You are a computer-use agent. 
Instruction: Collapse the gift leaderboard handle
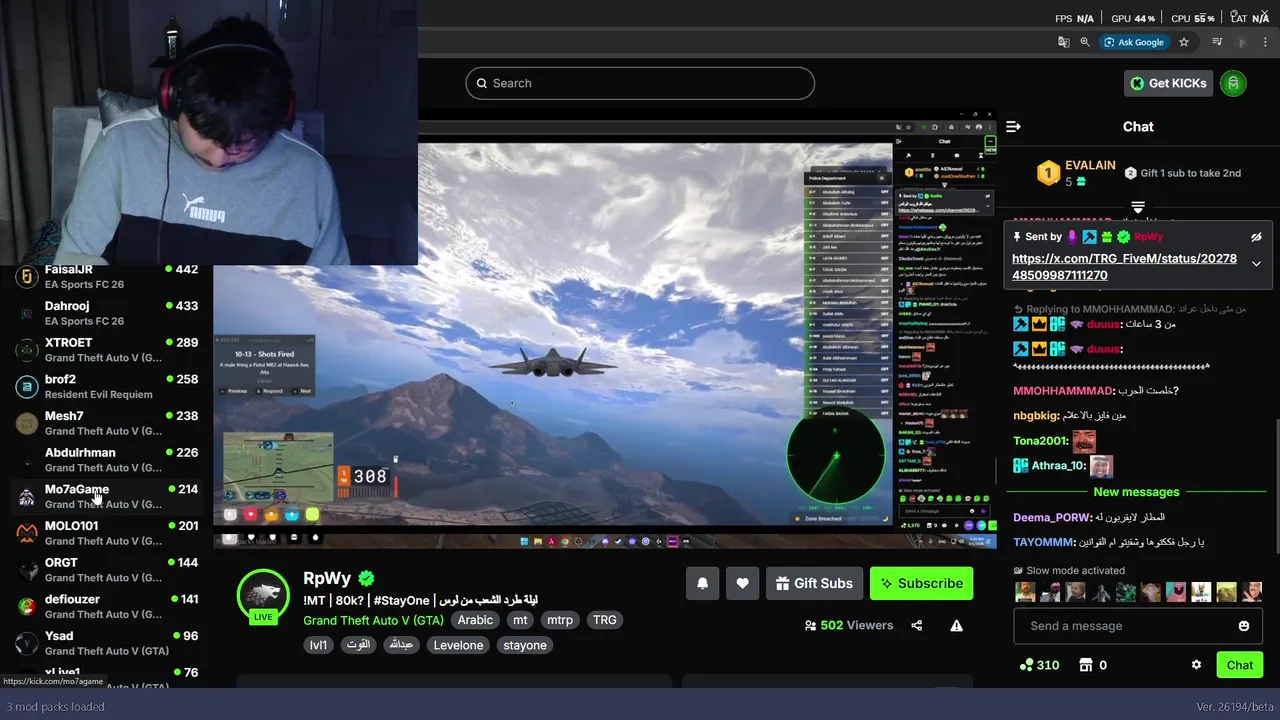pyautogui.click(x=1138, y=207)
